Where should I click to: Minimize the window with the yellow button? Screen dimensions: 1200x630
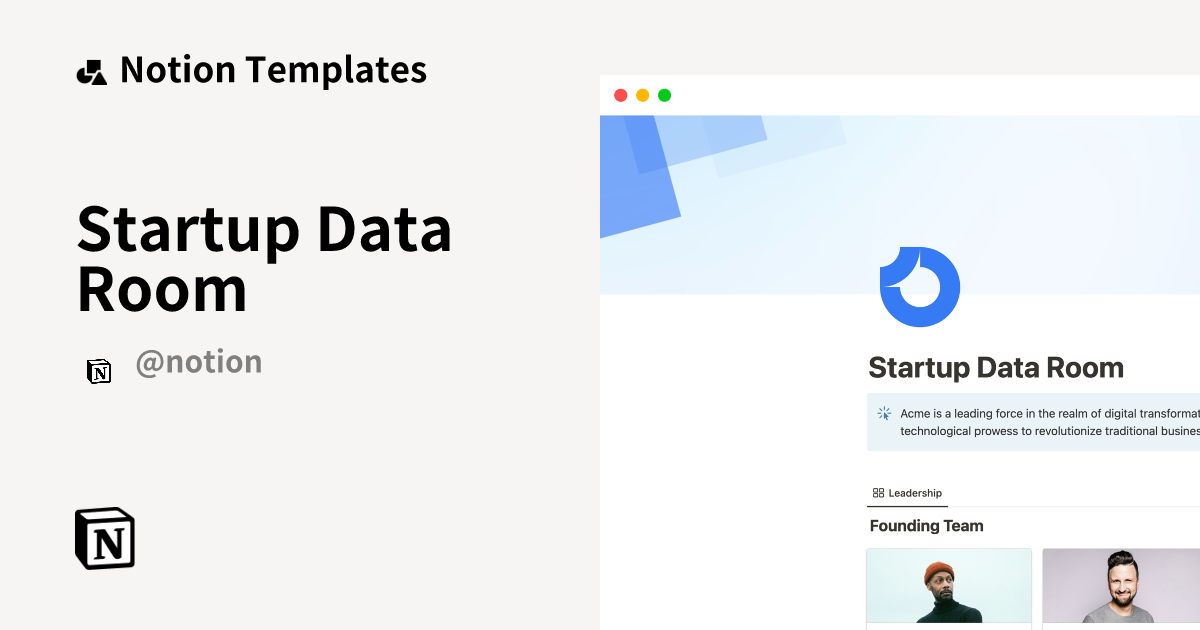coord(642,95)
